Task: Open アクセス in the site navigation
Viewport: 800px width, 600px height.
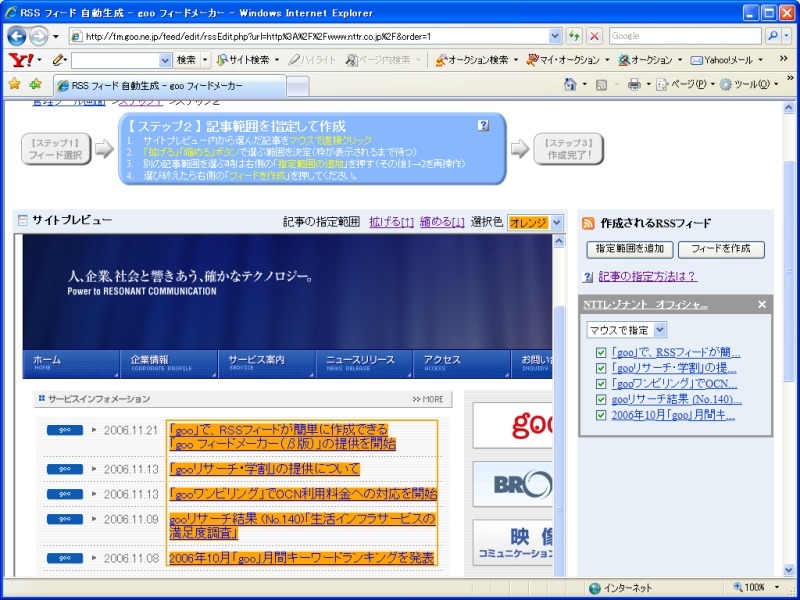Action: click(462, 363)
